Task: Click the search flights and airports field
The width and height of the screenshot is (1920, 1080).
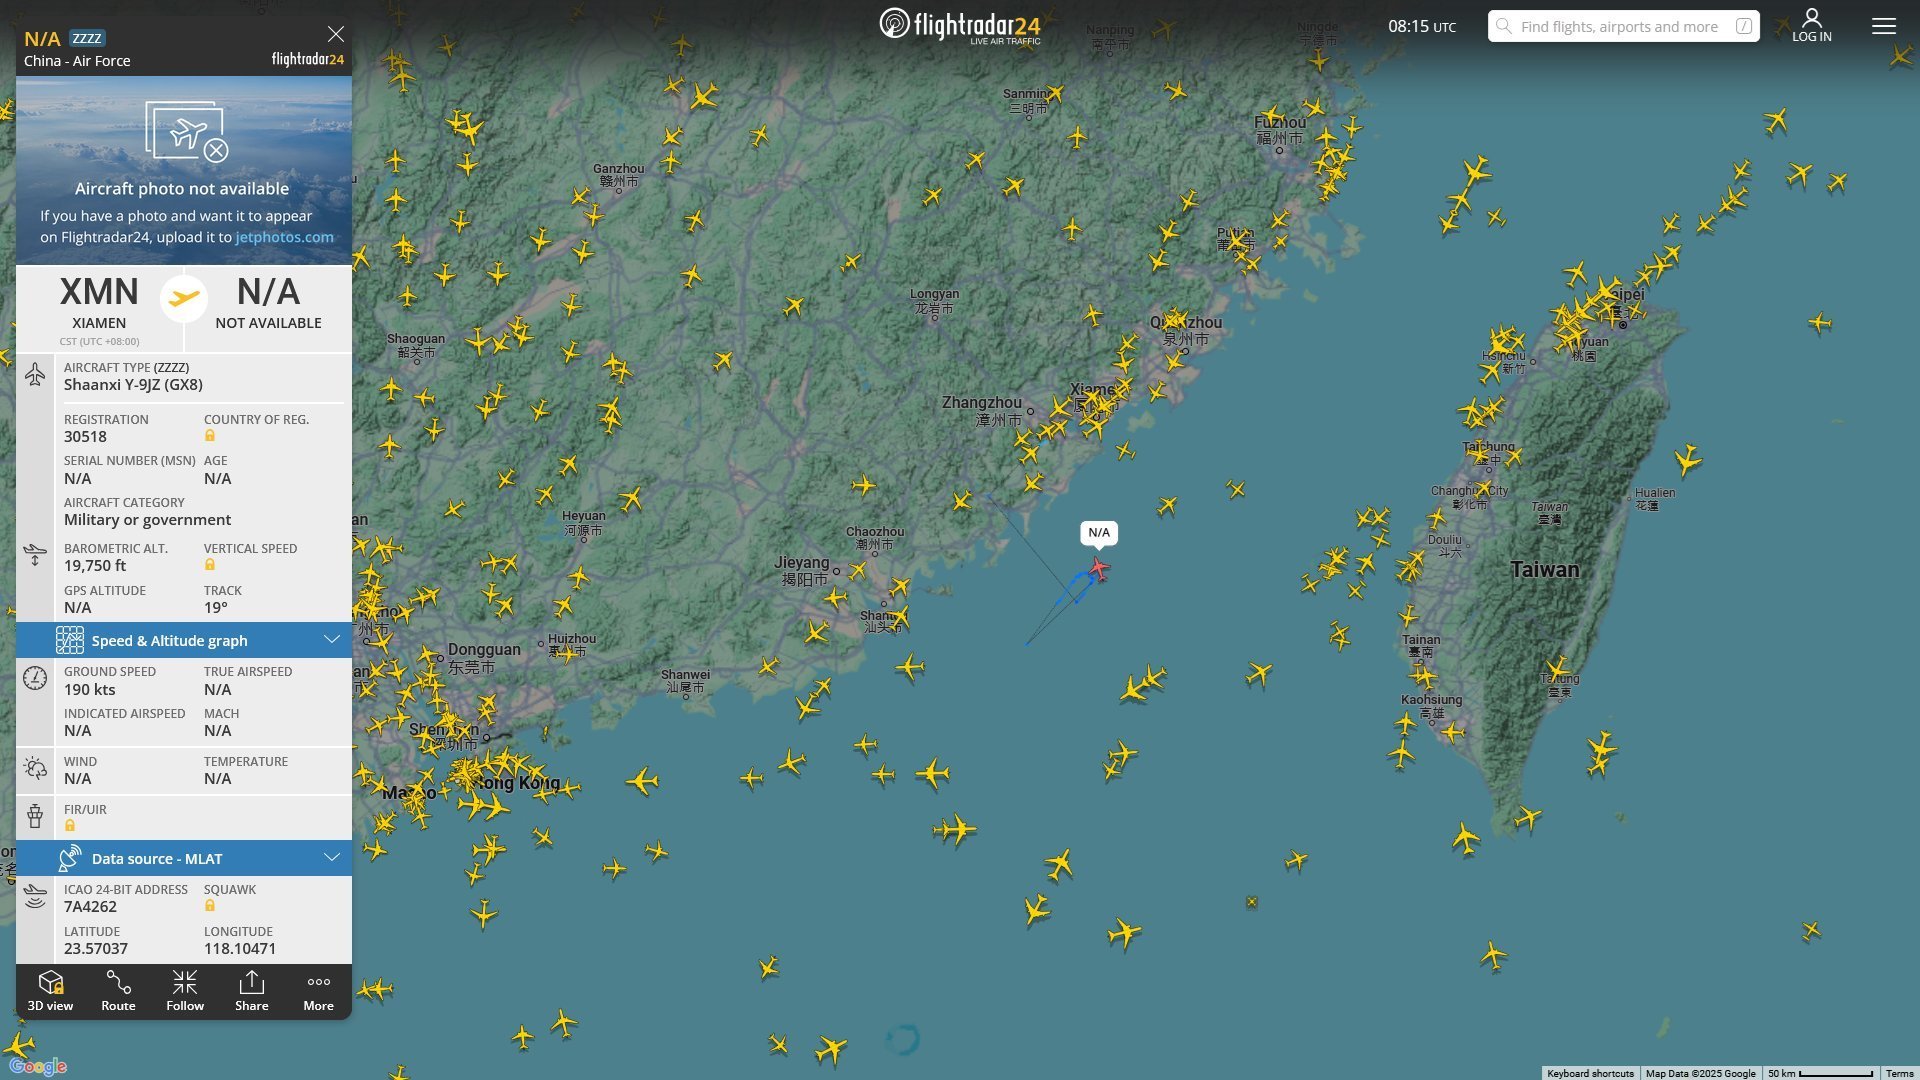Action: 1624,26
